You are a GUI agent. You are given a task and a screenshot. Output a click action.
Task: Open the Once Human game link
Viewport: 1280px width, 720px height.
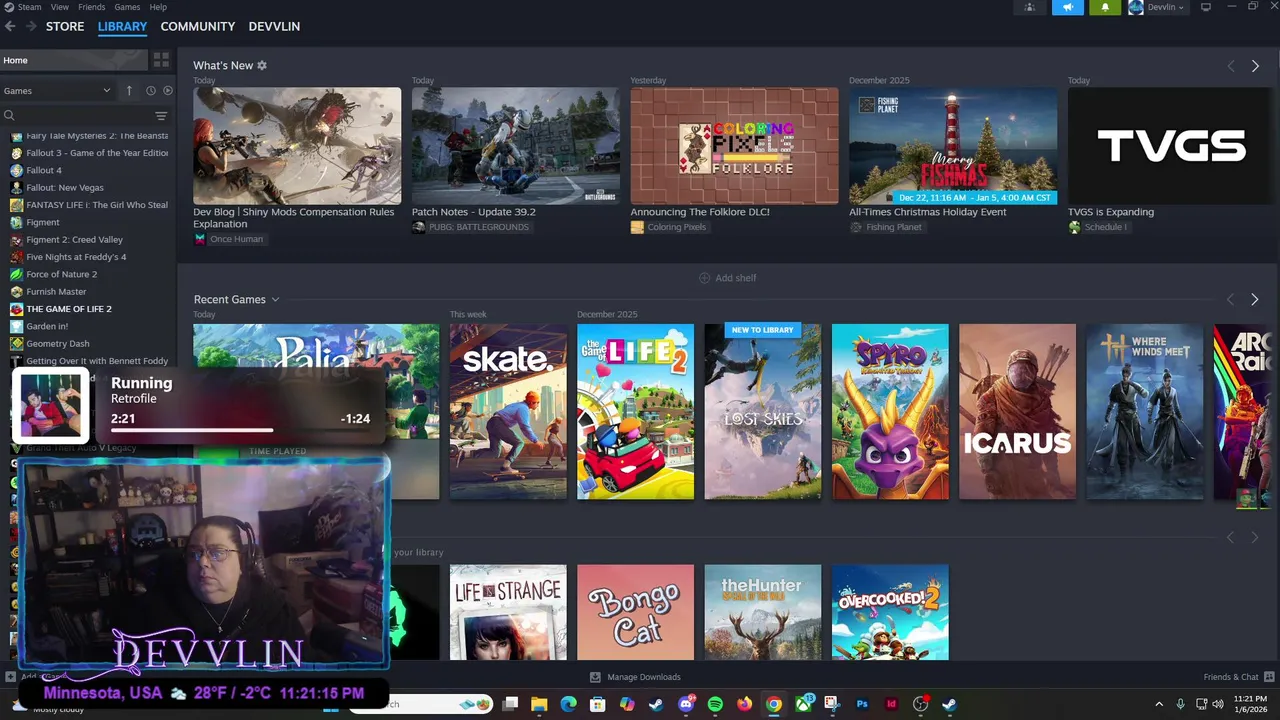[x=229, y=239]
